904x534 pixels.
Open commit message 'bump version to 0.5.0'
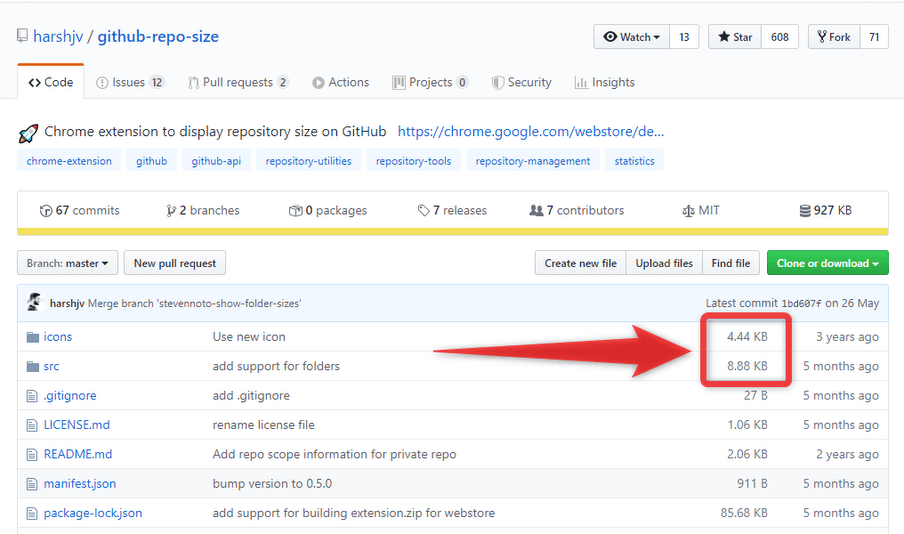[272, 484]
